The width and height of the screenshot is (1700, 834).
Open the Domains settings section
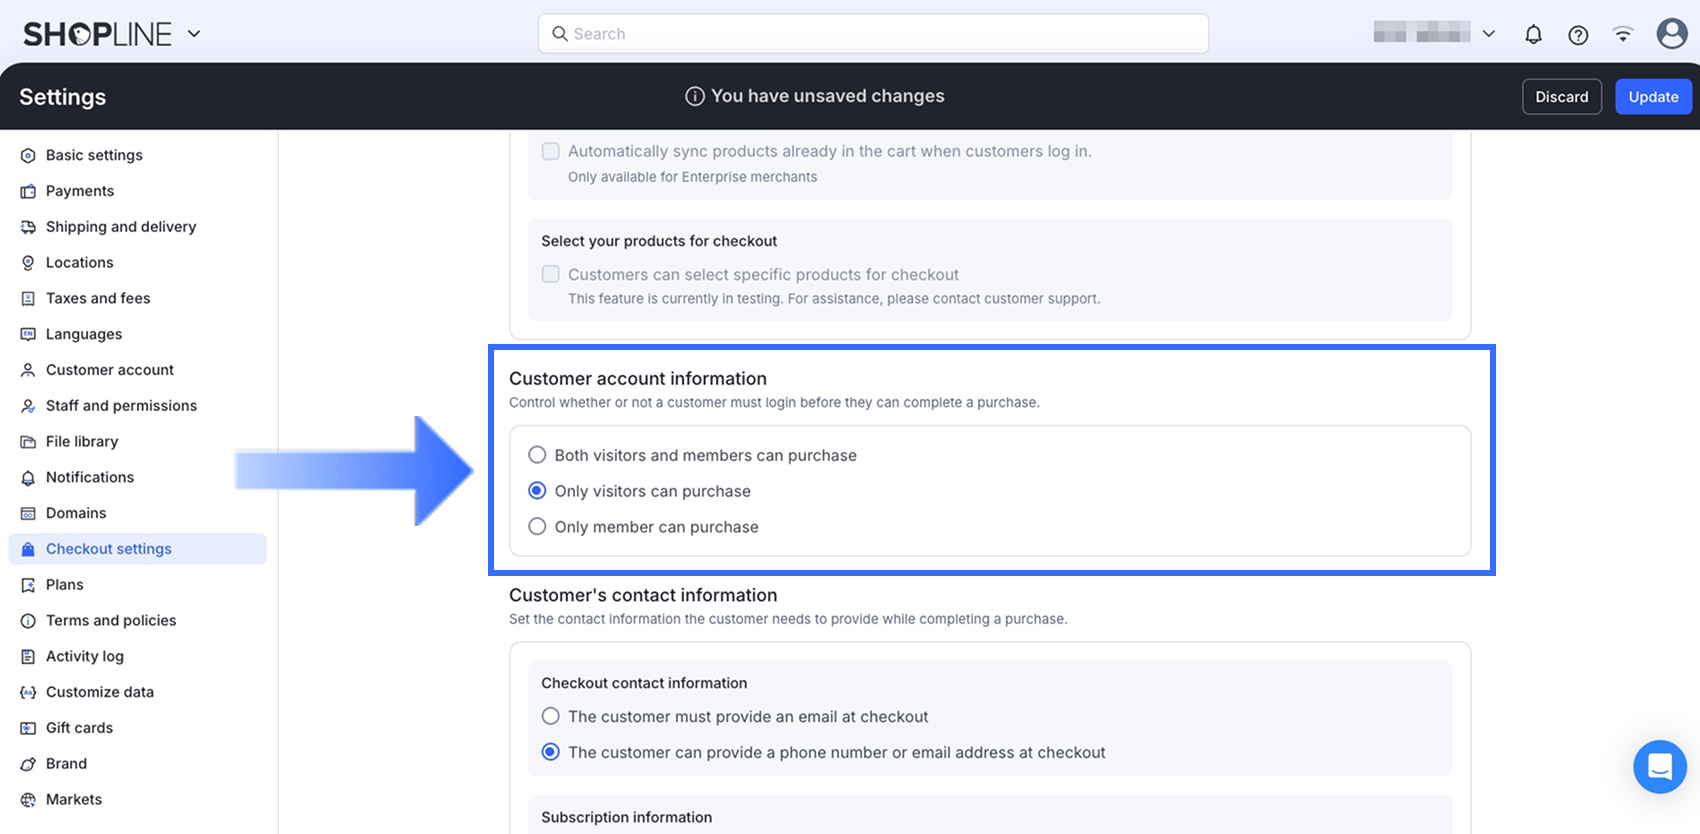[x=76, y=513]
